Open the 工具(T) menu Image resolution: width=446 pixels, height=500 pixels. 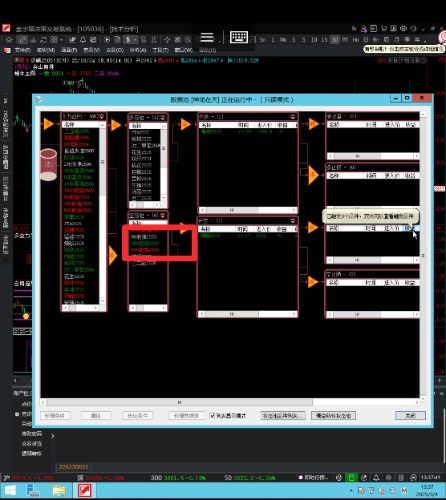click(x=161, y=50)
